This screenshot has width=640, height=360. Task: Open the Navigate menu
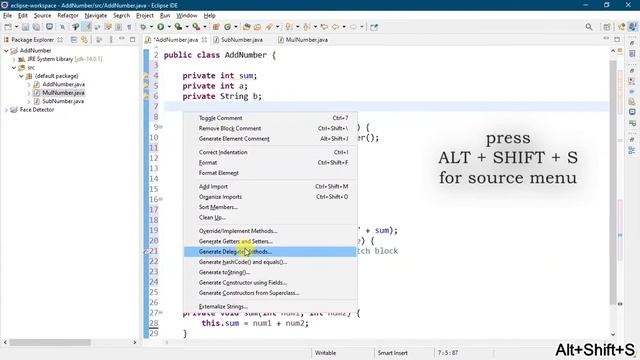pos(96,16)
